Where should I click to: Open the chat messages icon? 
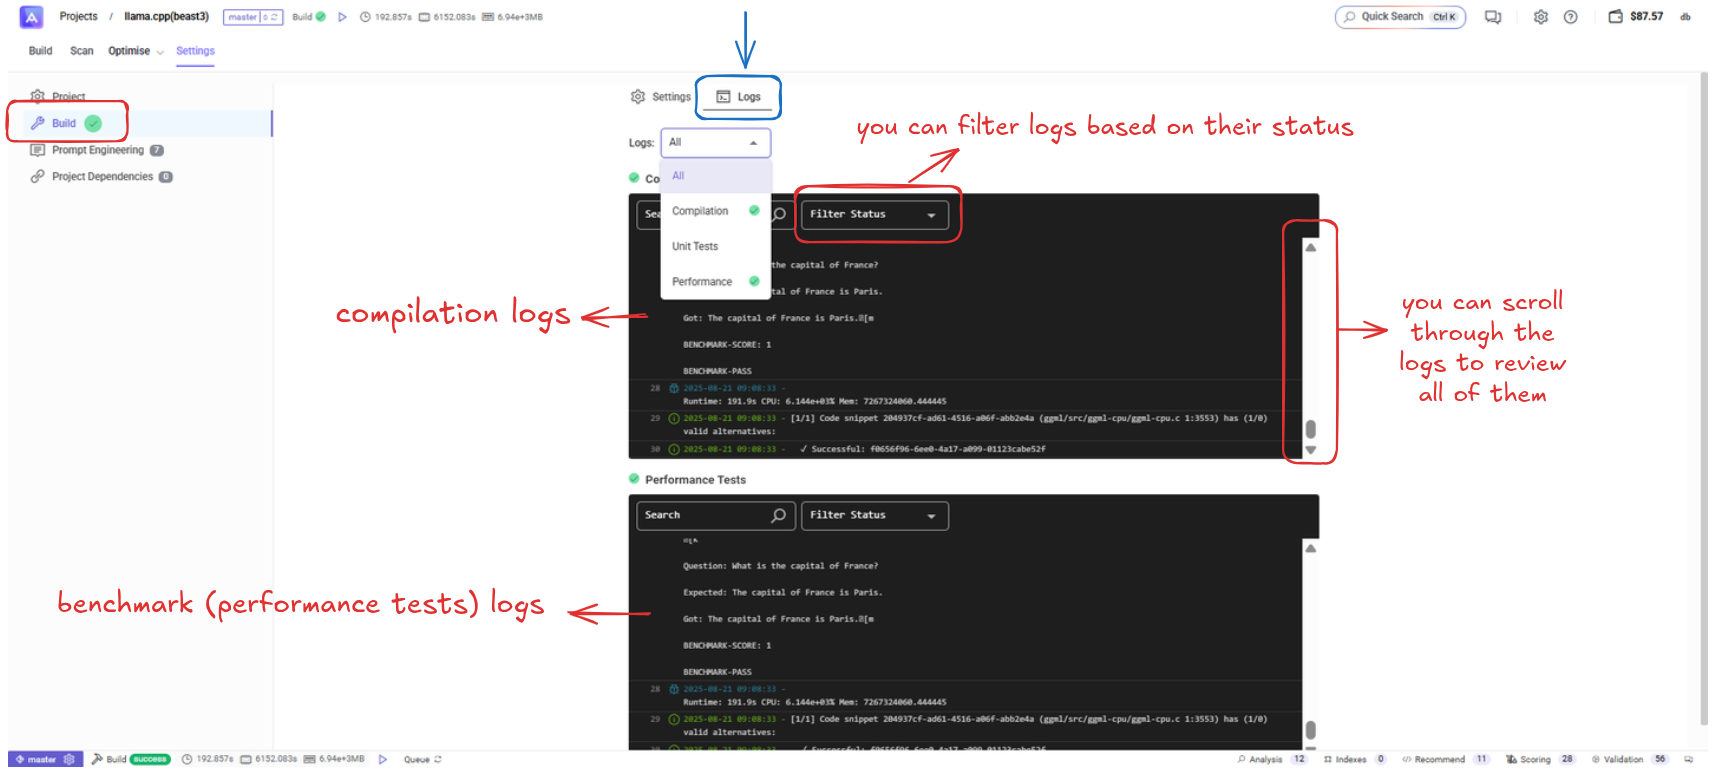1492,17
